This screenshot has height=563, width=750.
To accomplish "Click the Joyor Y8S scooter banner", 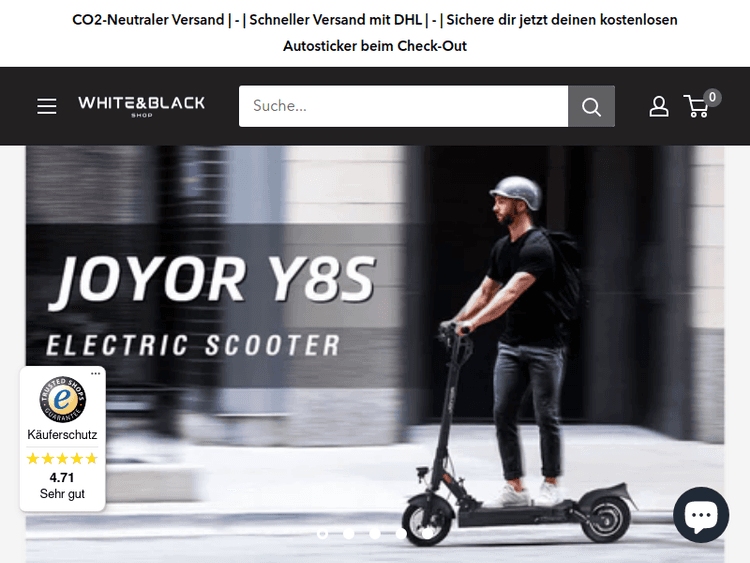I will 375,354.
